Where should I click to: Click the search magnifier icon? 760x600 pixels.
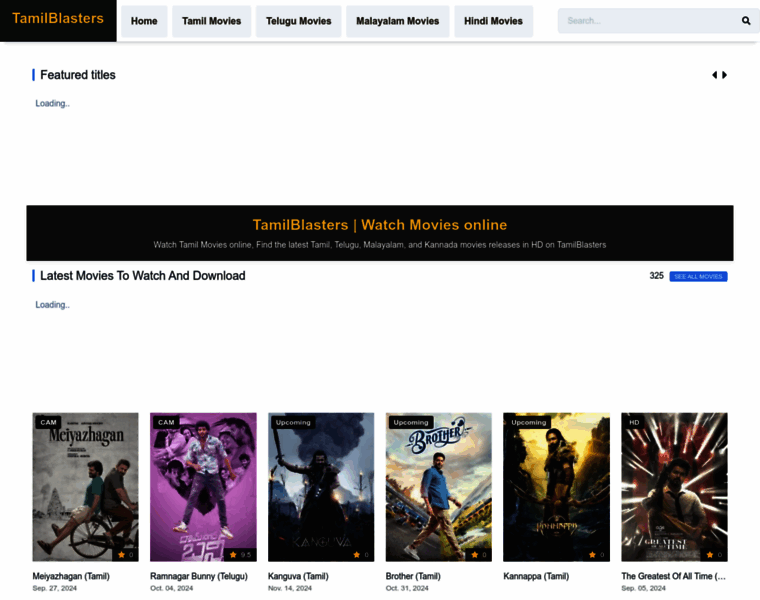click(746, 20)
